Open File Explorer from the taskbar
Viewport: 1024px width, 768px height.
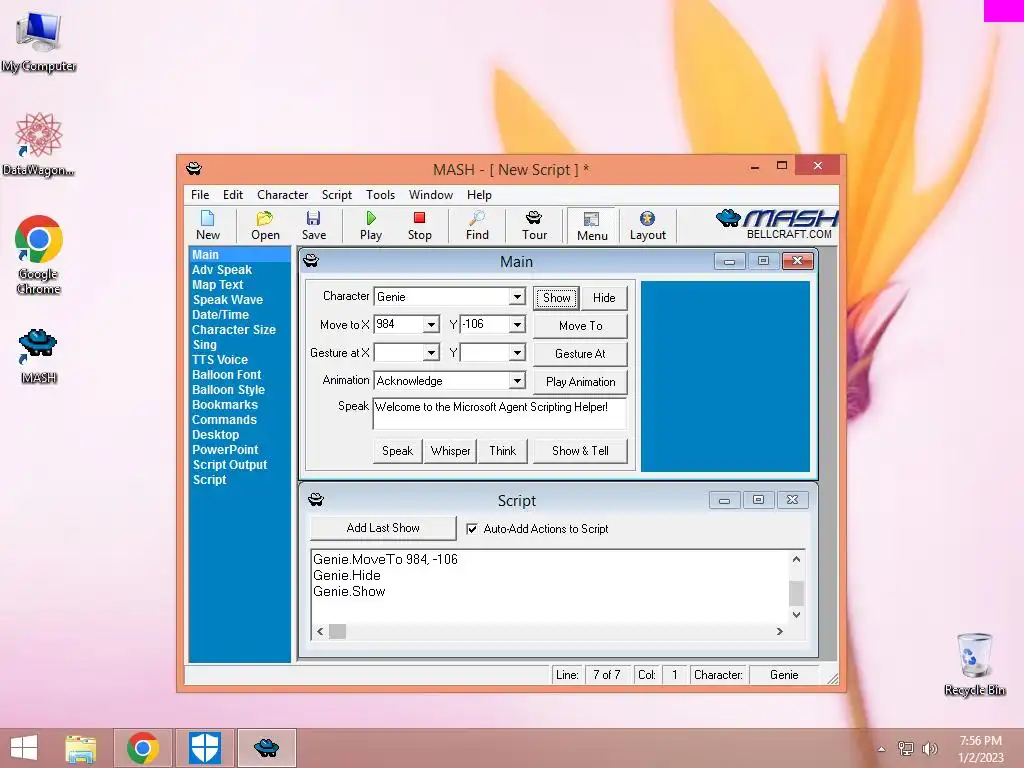[81, 748]
